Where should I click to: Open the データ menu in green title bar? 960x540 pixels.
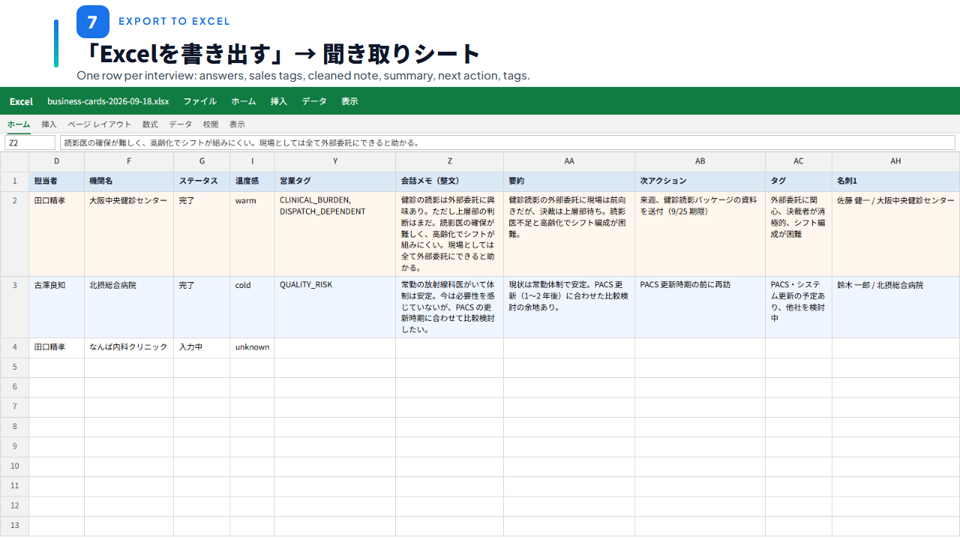tap(314, 102)
